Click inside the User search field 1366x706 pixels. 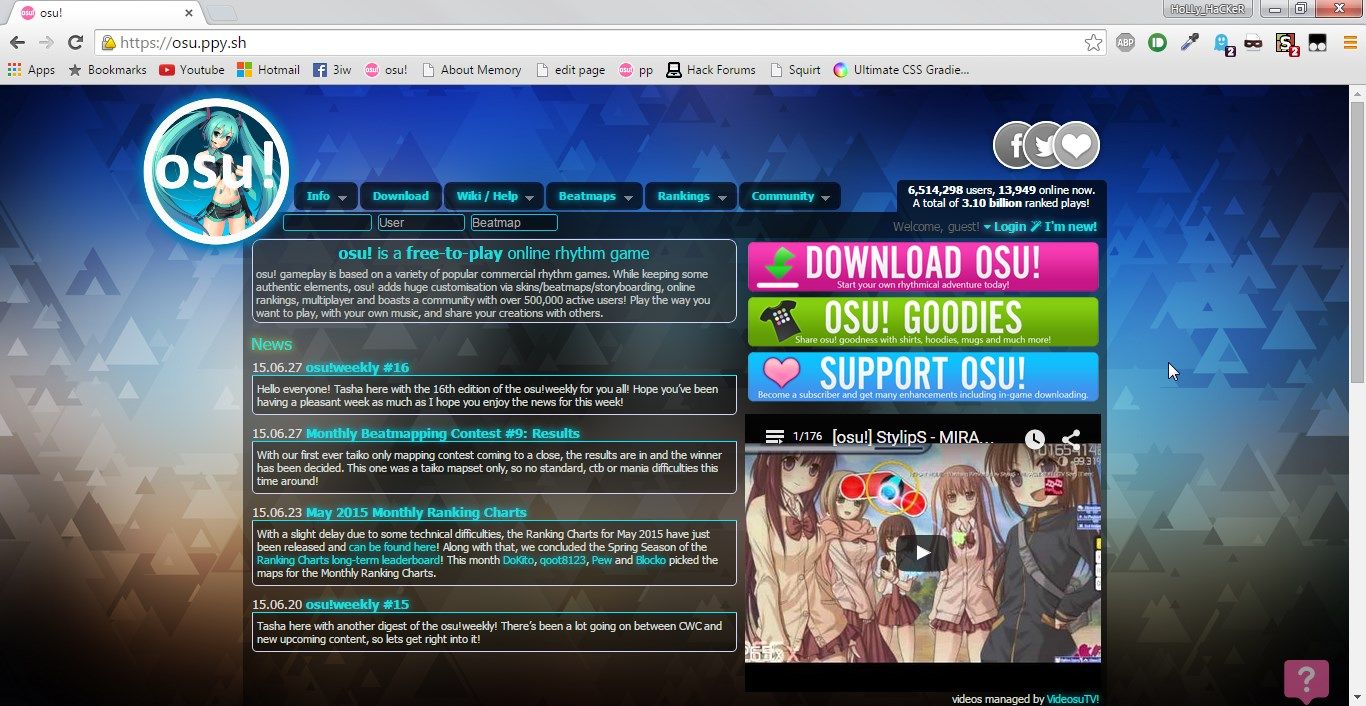[419, 222]
